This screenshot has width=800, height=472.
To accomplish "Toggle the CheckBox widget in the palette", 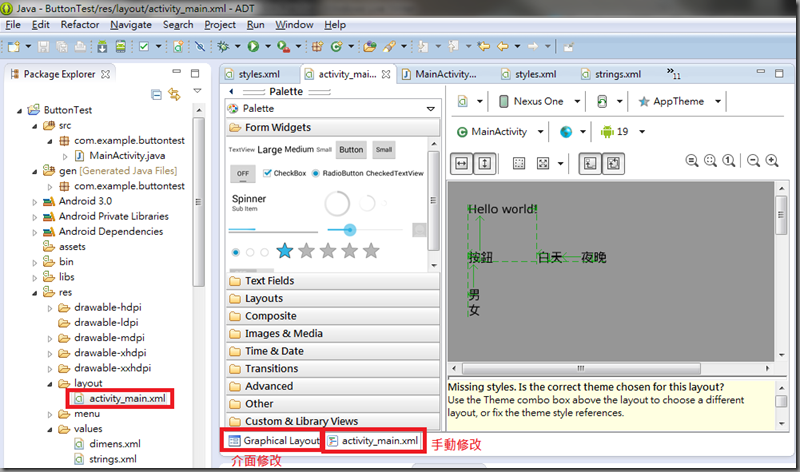I will pyautogui.click(x=285, y=173).
